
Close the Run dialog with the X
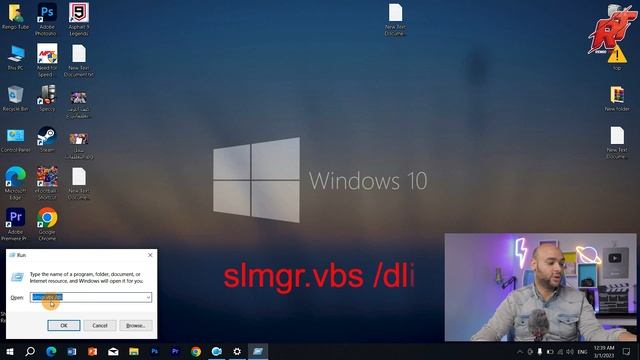point(150,255)
